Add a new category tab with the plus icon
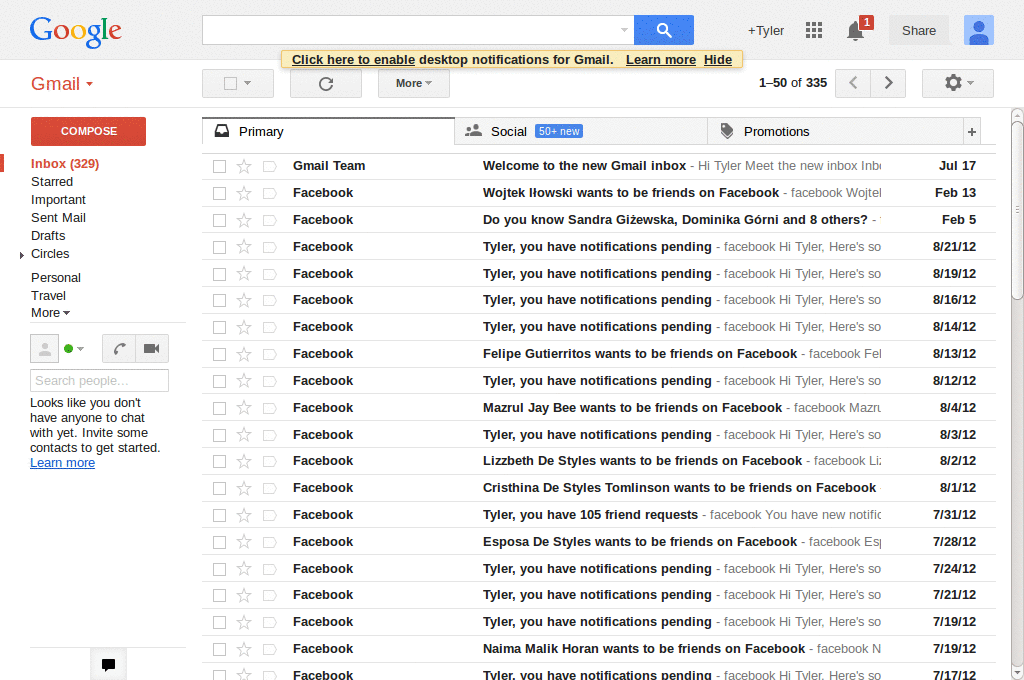Image resolution: width=1024 pixels, height=680 pixels. point(971,131)
